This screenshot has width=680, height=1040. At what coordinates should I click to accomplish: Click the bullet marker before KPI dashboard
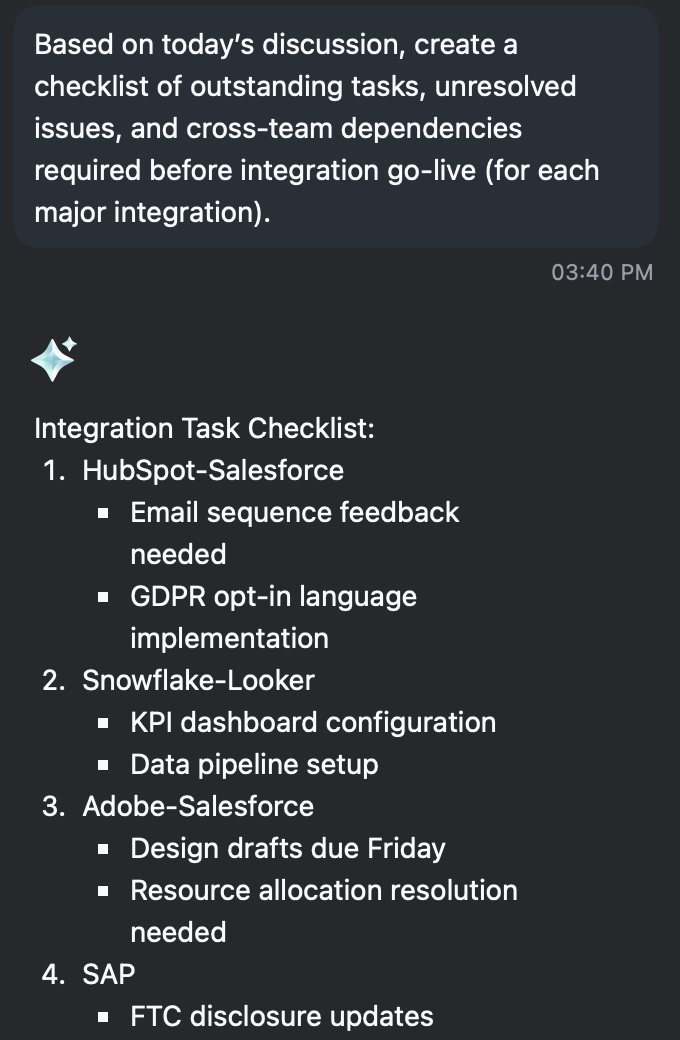(x=103, y=723)
